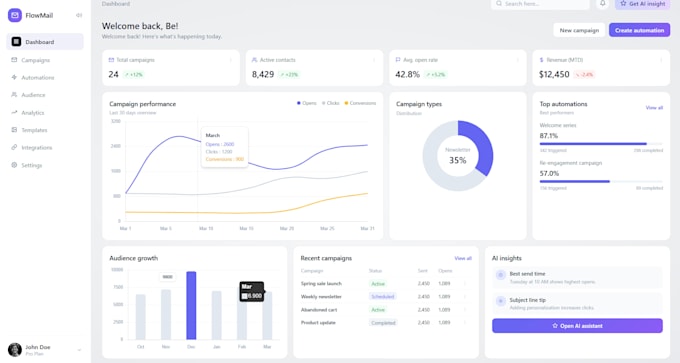Click the Create automation button
Screen dimensions: 680x363
[639, 30]
